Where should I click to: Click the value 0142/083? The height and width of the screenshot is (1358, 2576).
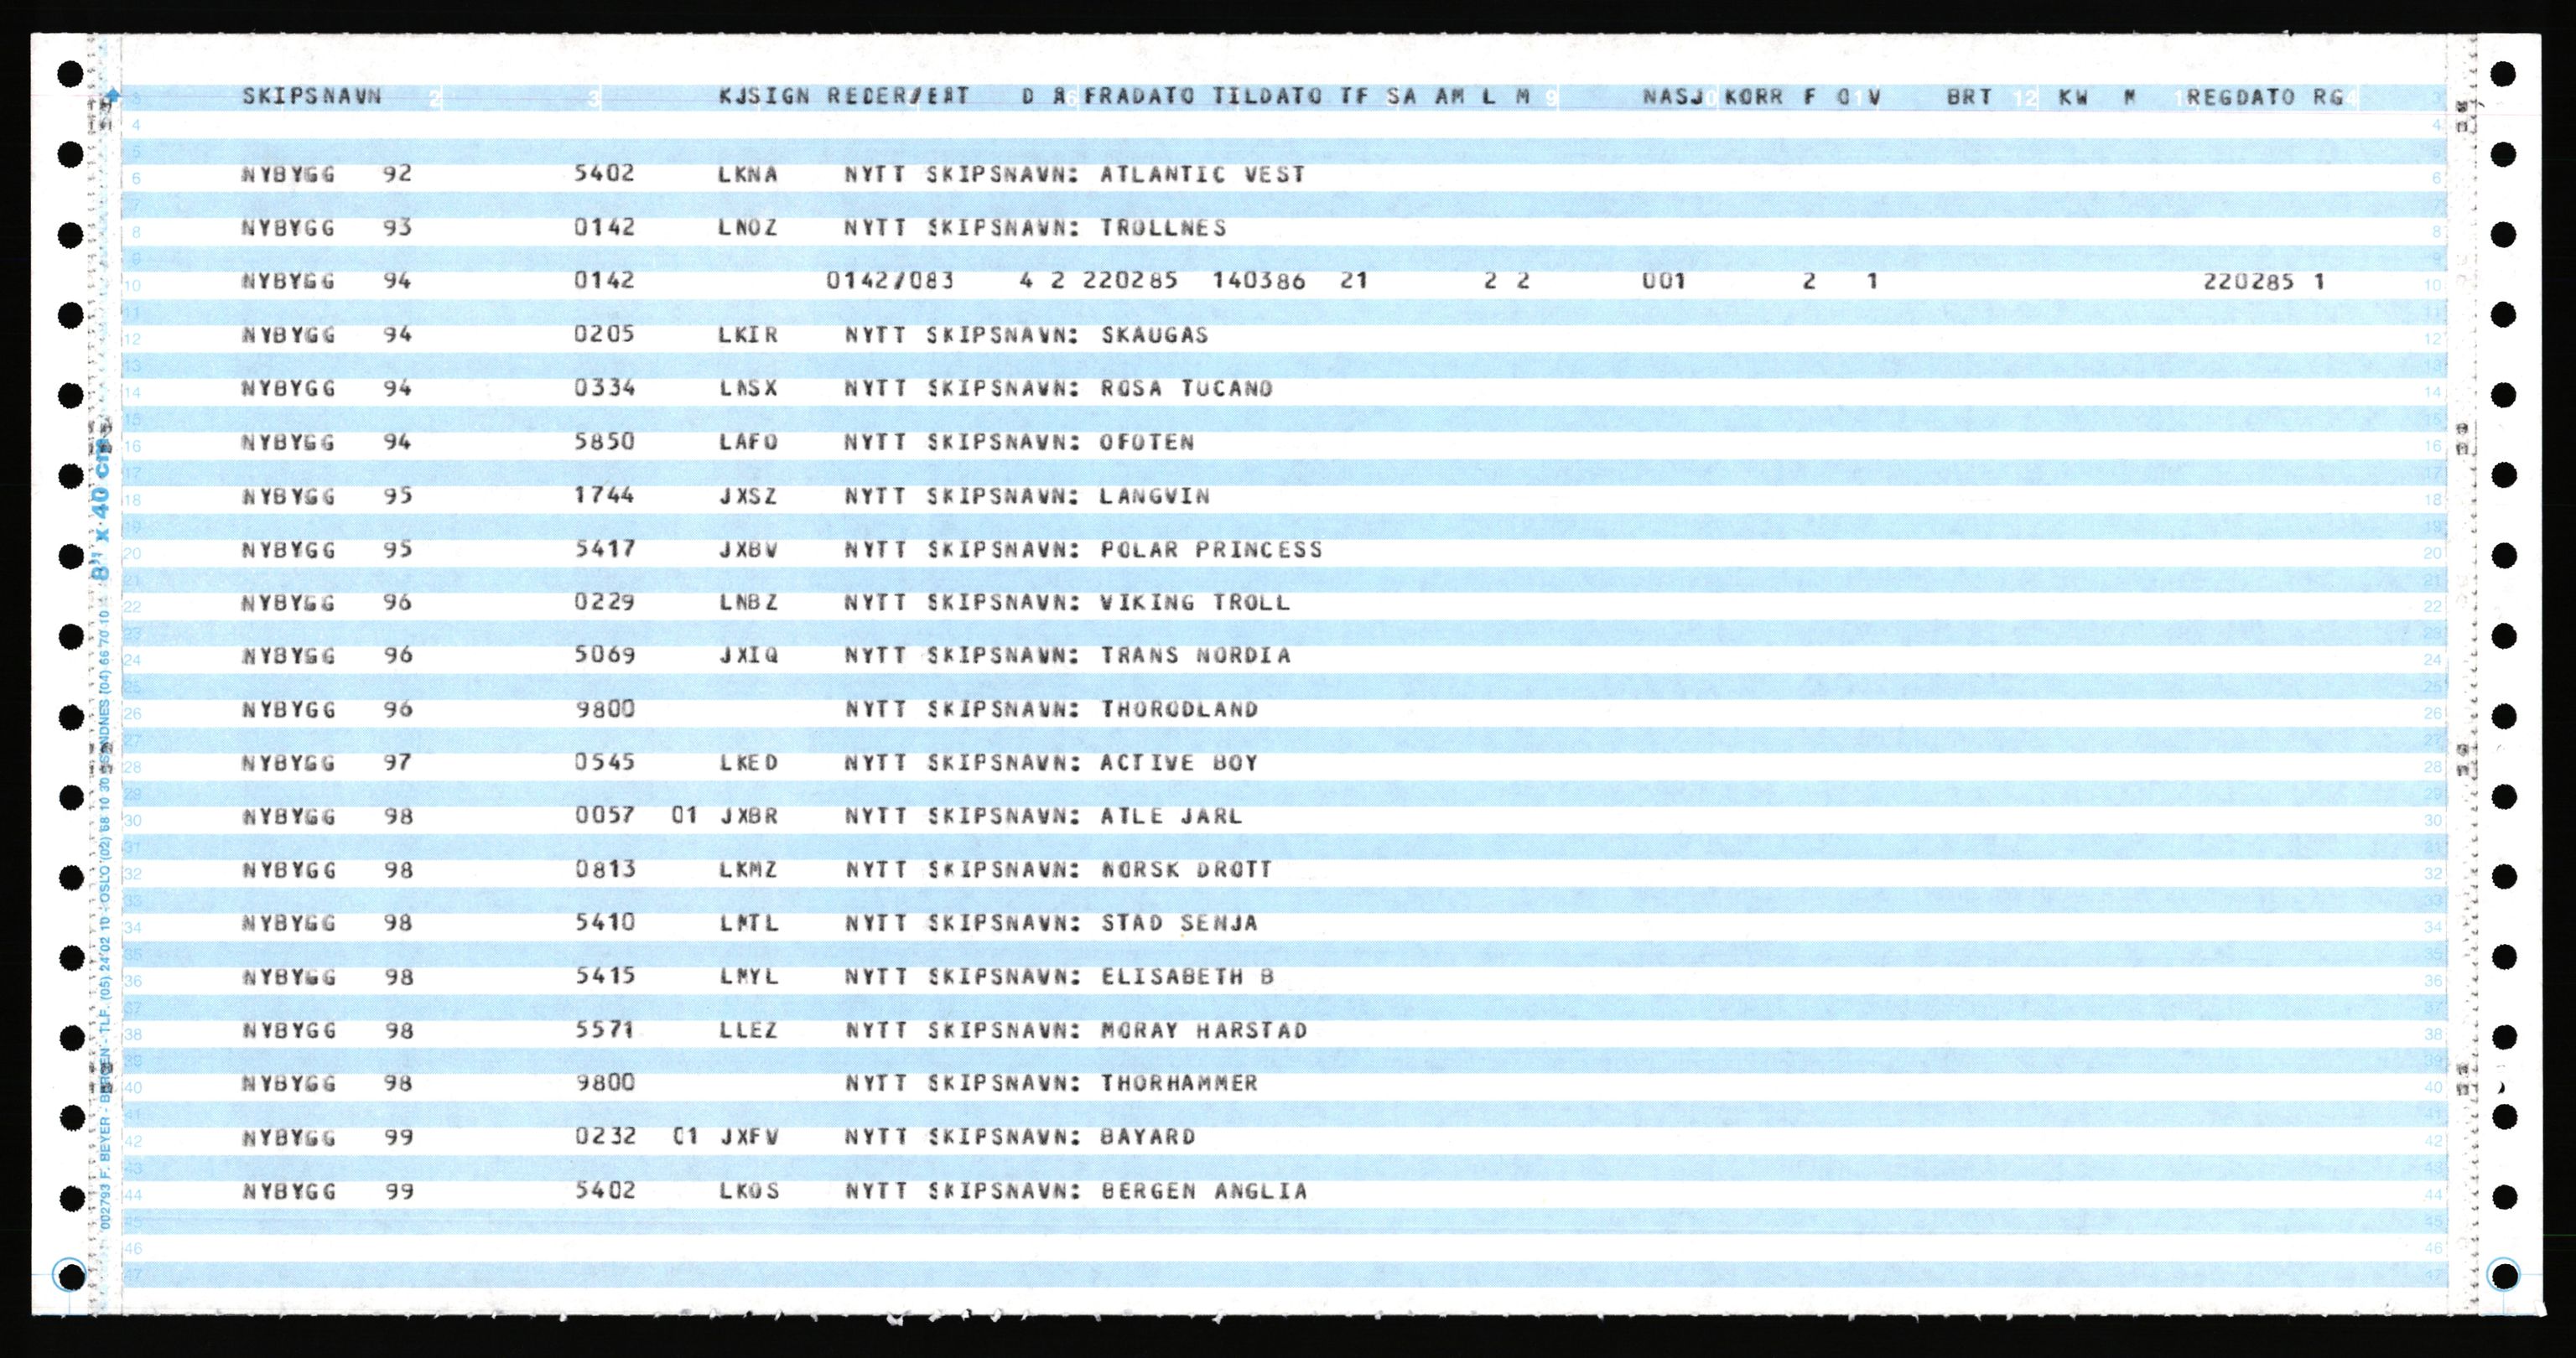[x=890, y=281]
